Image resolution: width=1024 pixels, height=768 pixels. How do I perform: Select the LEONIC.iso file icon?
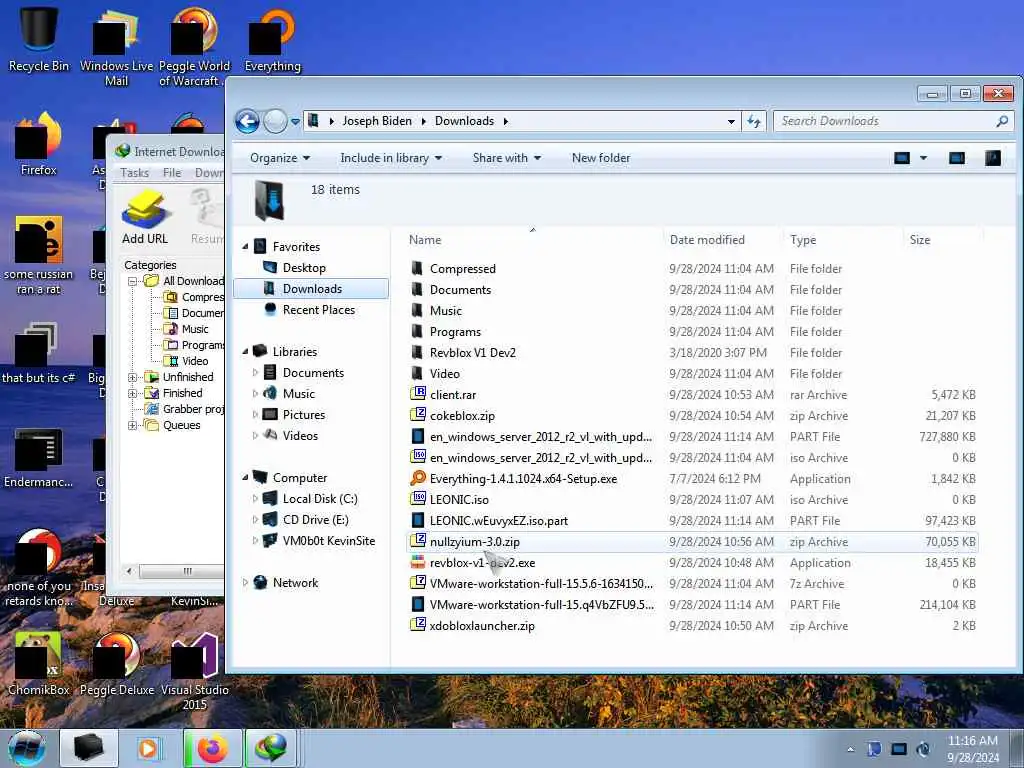point(417,499)
